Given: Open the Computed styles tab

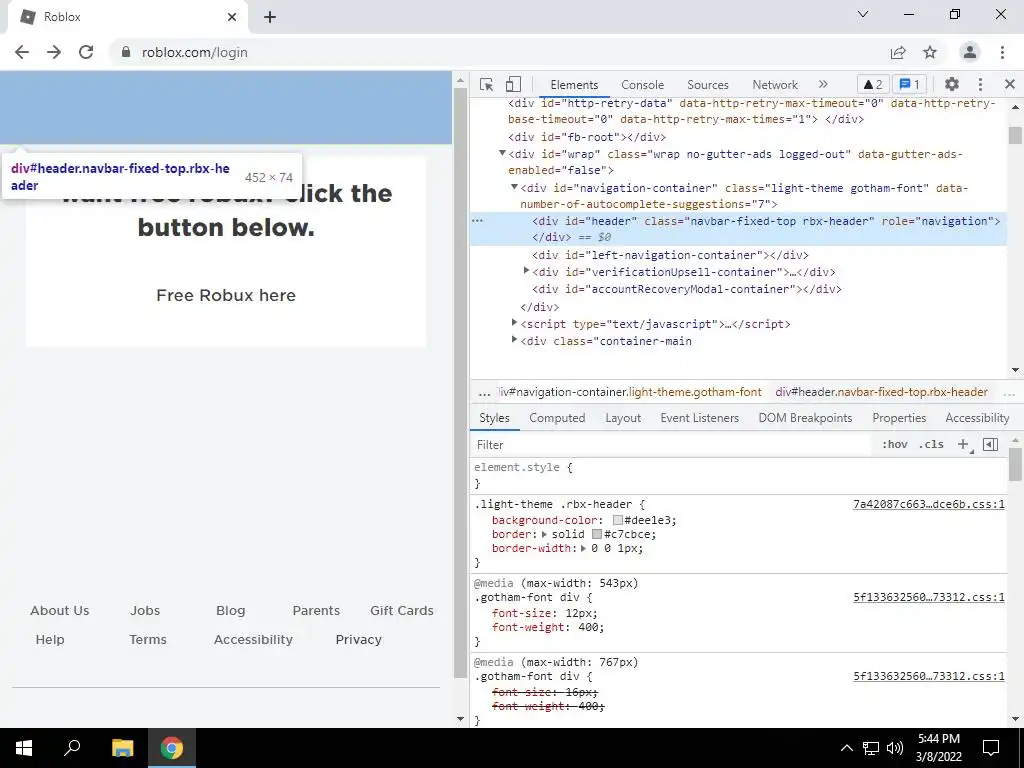Looking at the screenshot, I should pos(557,418).
